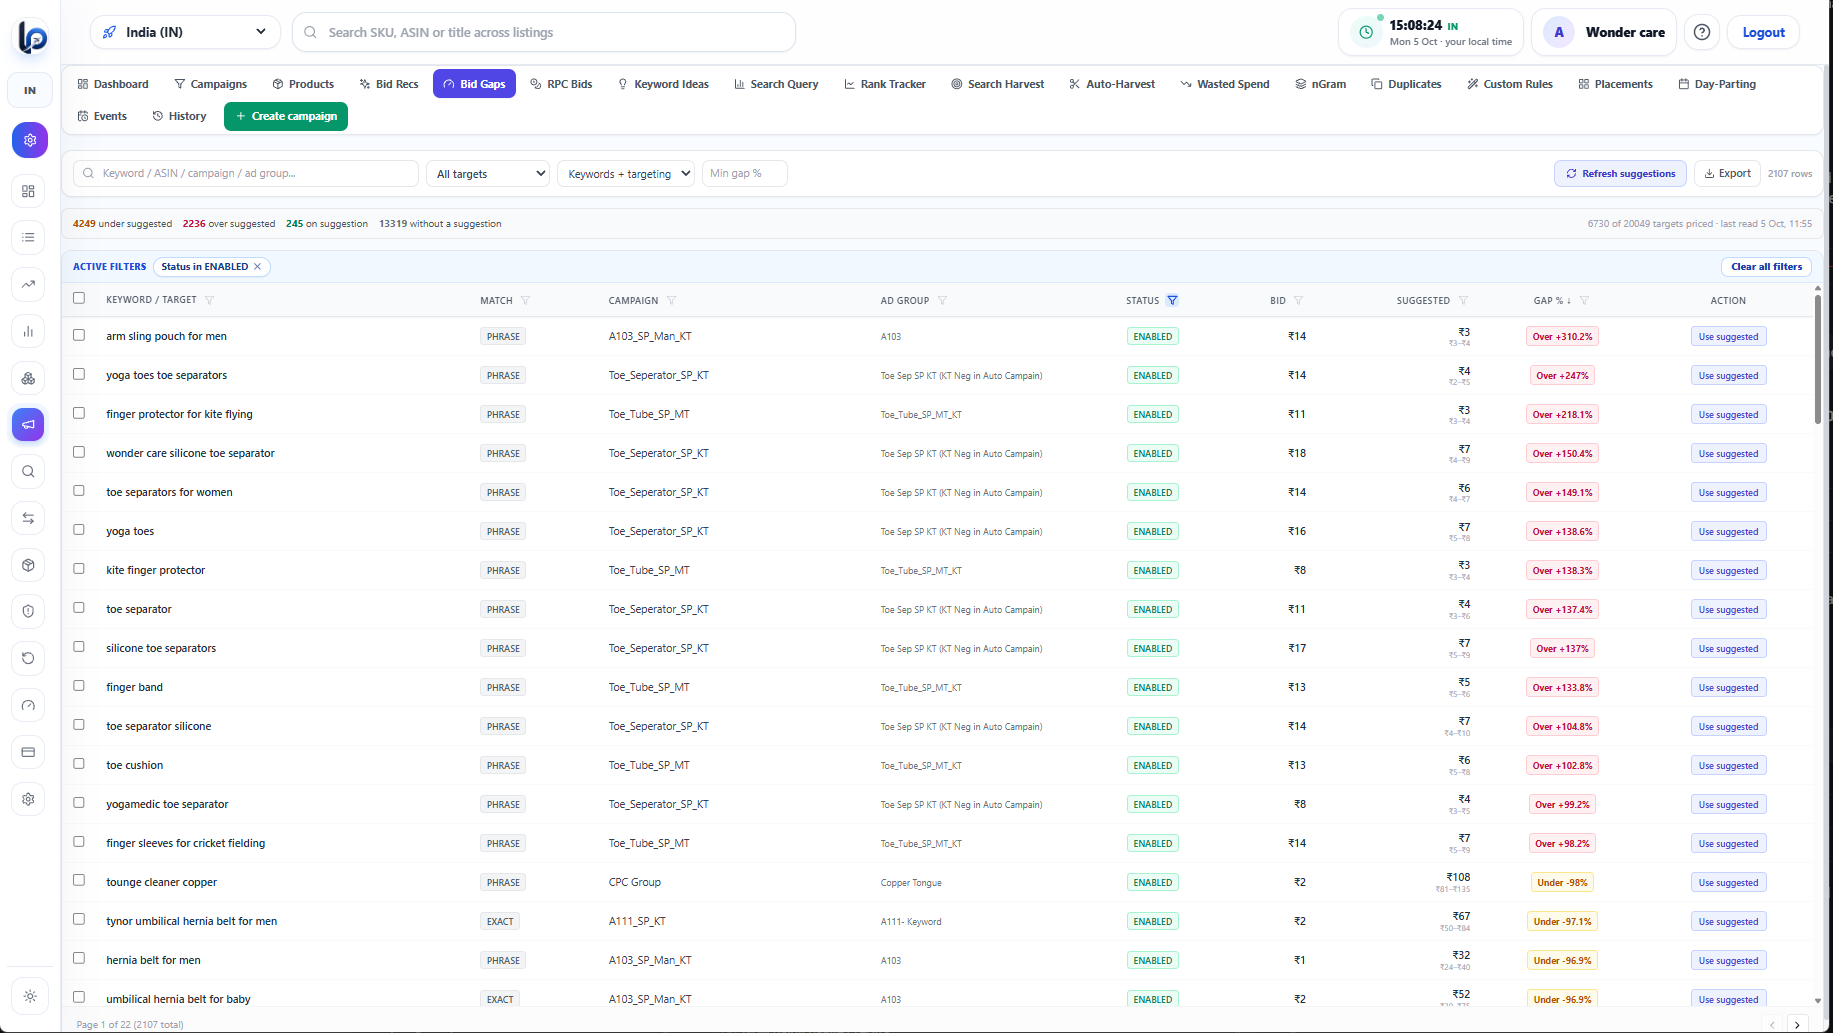Screen dimensions: 1833x1033
Task: Click Refresh suggestions button
Action: click(x=1620, y=173)
